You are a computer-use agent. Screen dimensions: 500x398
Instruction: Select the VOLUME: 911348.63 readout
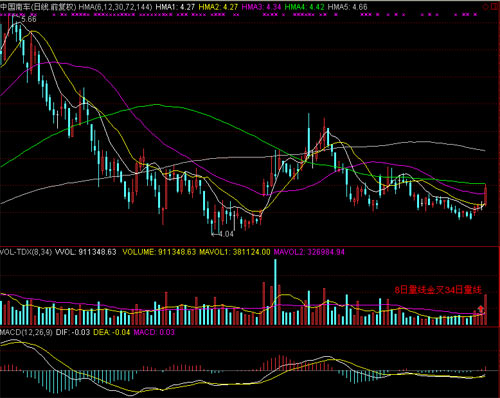tap(159, 252)
